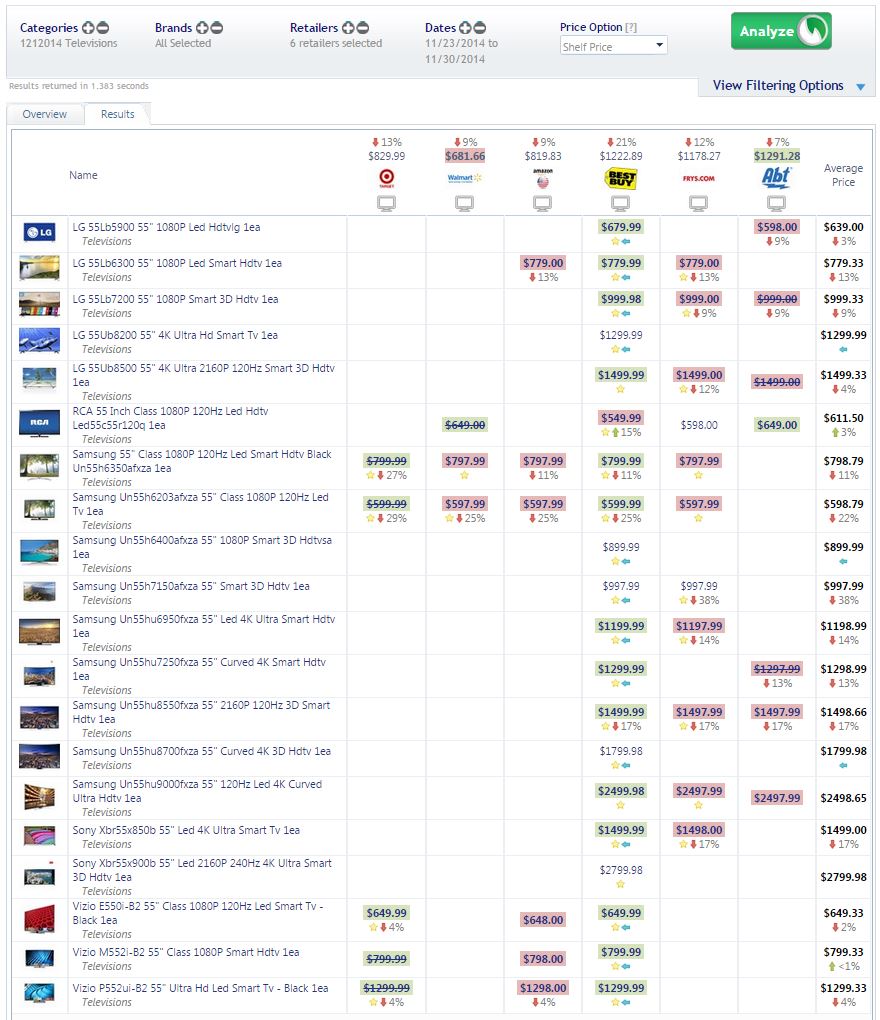880x1020 pixels.
Task: Open the Samsung Un55hu8700fxza Curved 4K link
Action: [202, 751]
